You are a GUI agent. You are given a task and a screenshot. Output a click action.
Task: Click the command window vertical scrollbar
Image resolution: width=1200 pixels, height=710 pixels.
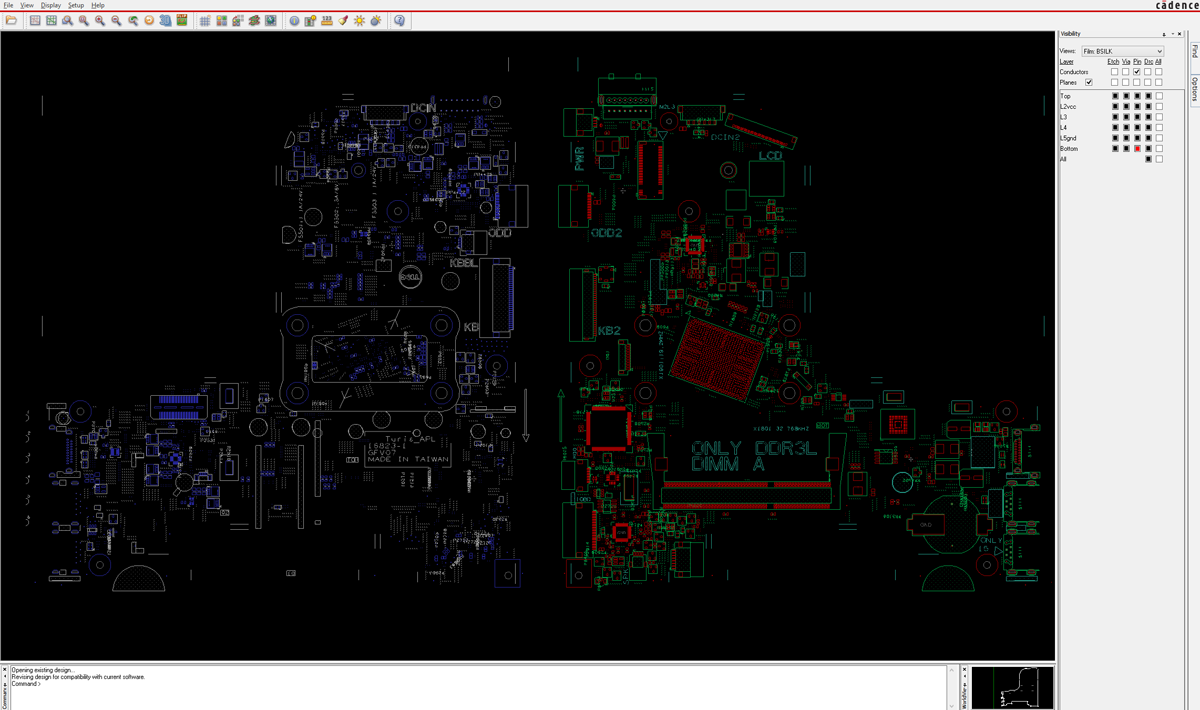(x=951, y=688)
